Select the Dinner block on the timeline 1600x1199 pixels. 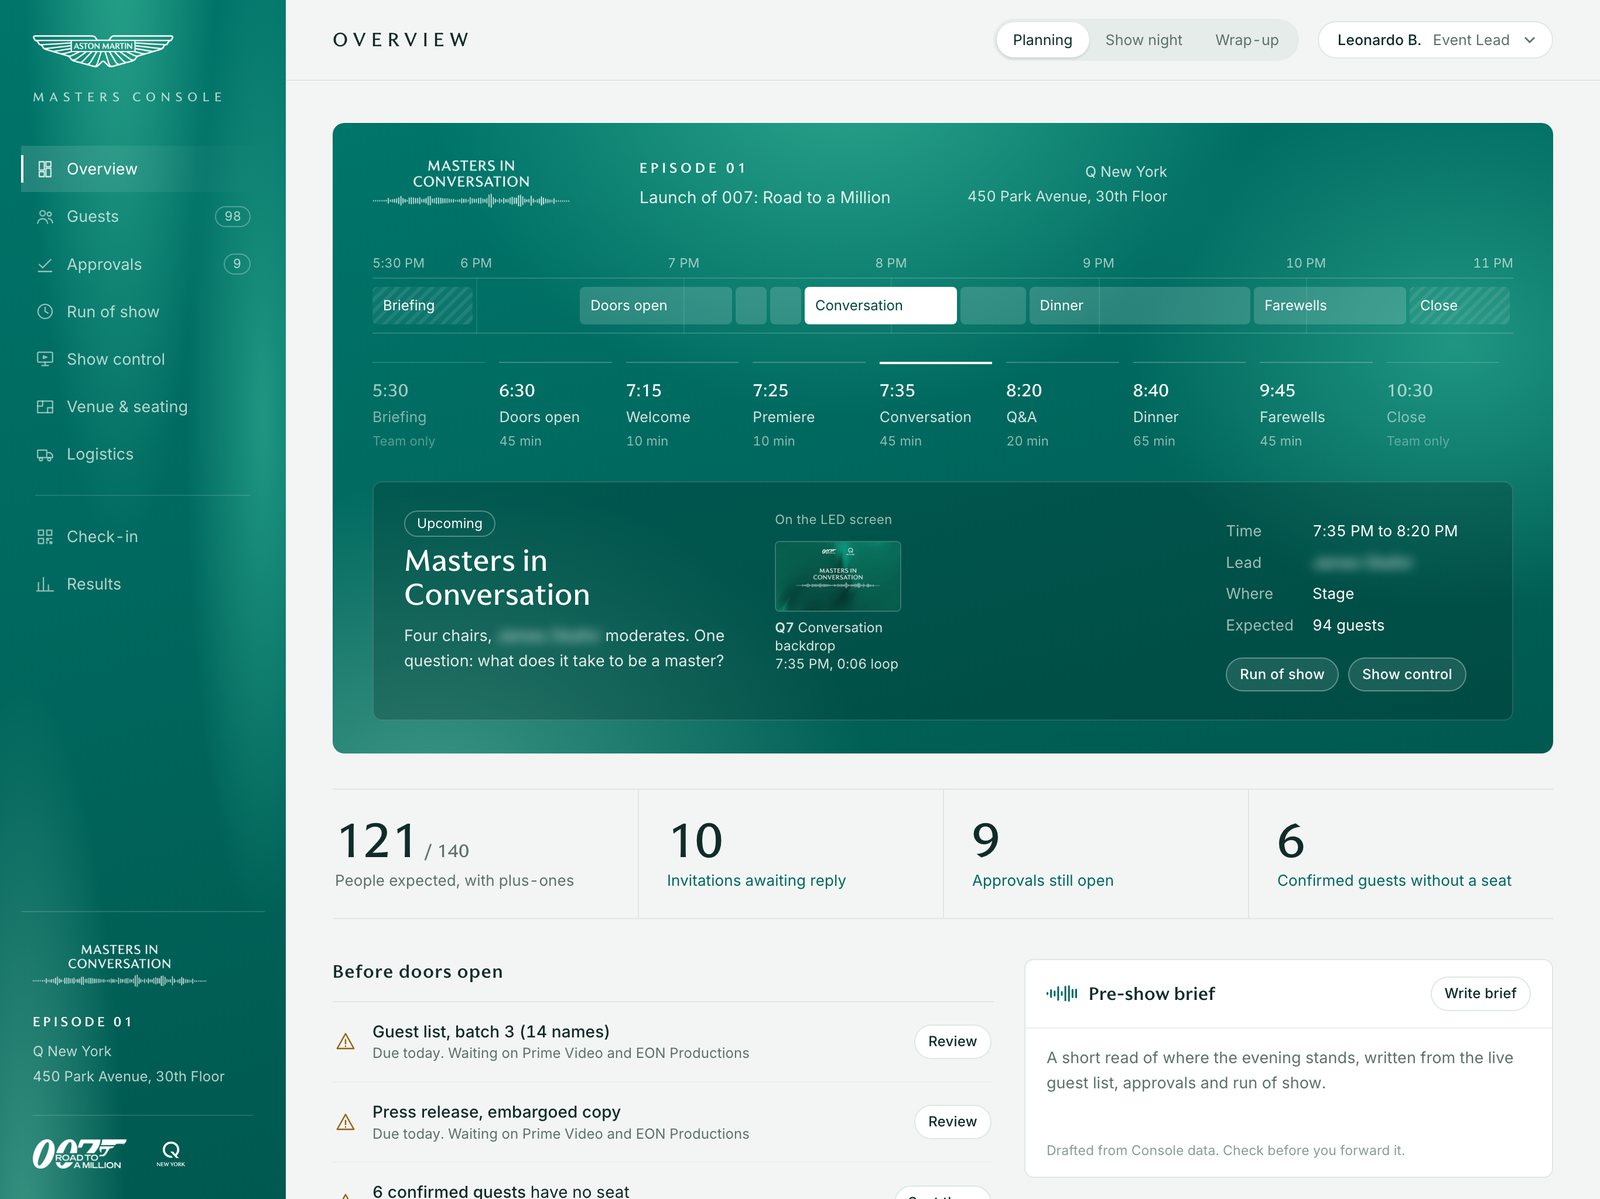pos(1139,306)
